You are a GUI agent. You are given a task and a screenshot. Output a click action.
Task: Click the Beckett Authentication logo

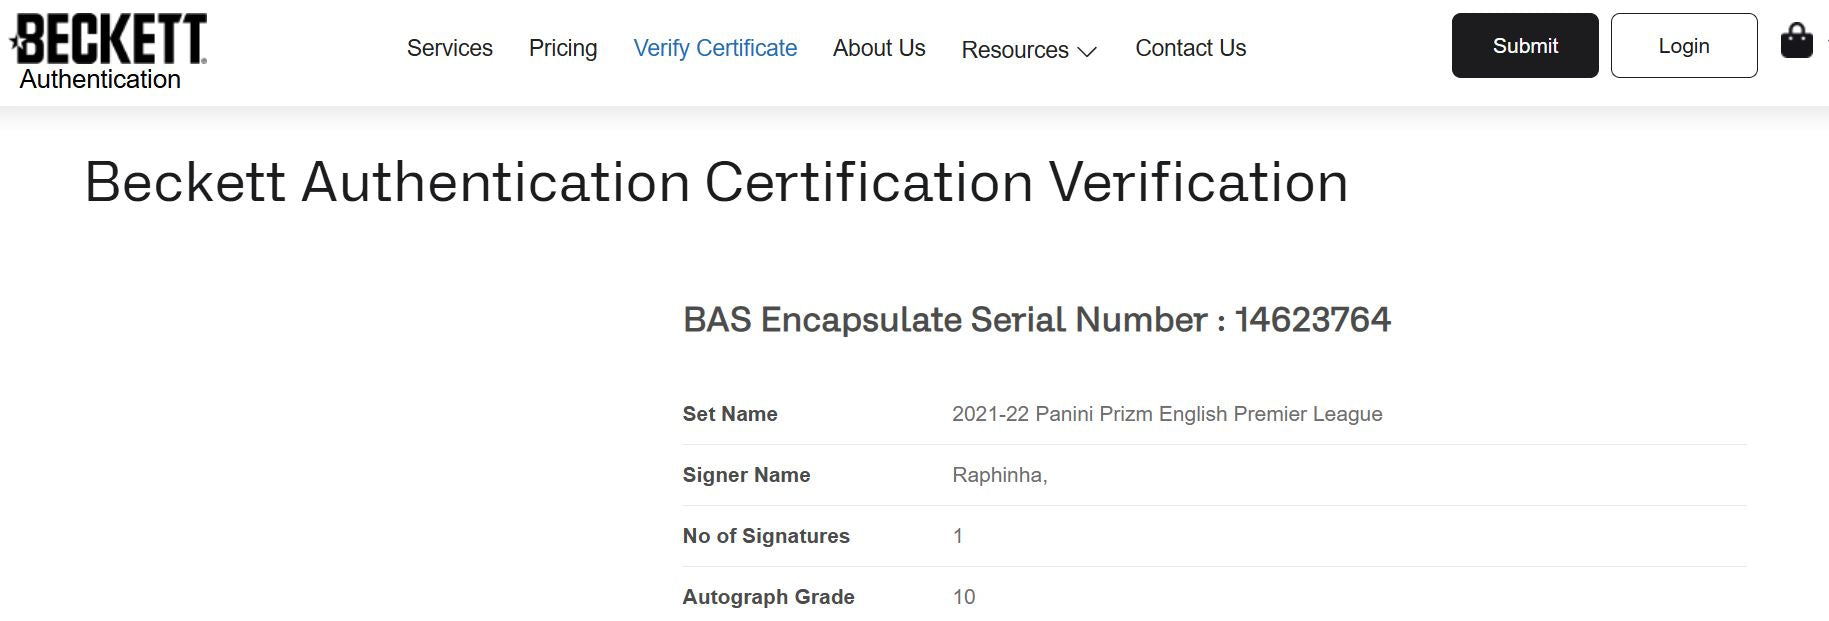click(x=108, y=52)
